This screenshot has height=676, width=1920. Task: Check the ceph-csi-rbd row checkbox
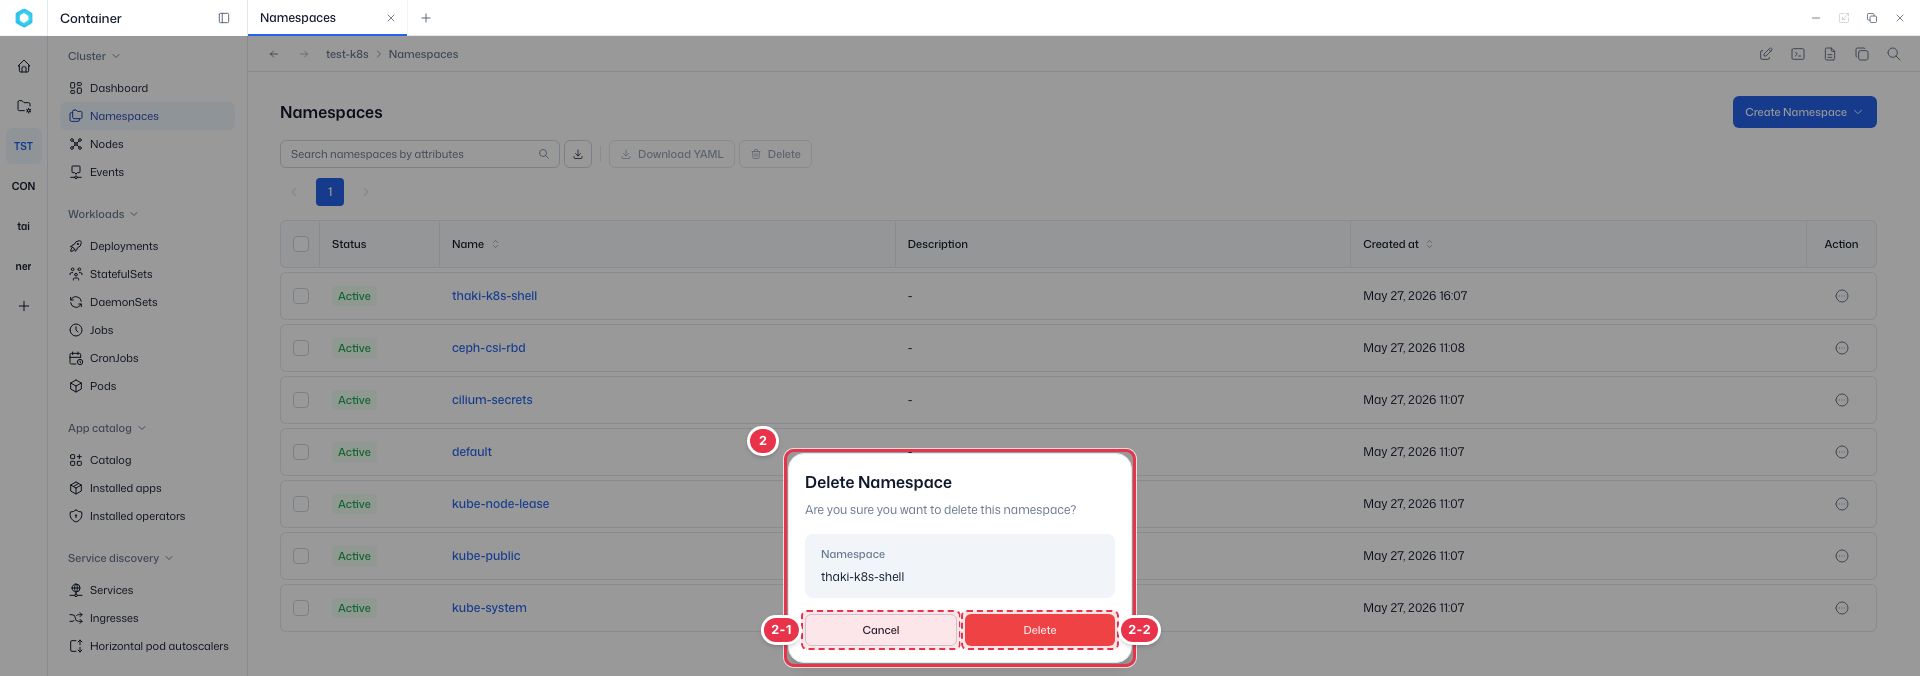tap(301, 348)
